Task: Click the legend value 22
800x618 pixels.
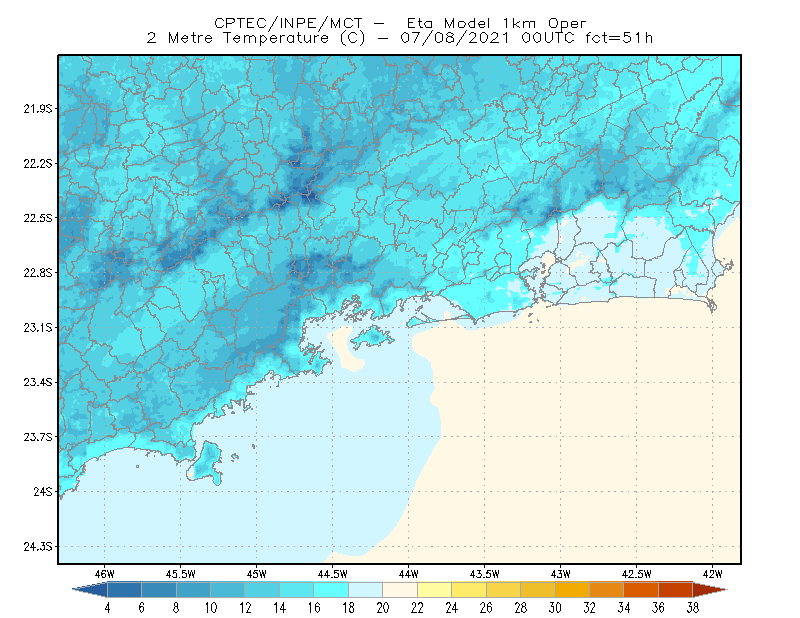Action: [417, 608]
